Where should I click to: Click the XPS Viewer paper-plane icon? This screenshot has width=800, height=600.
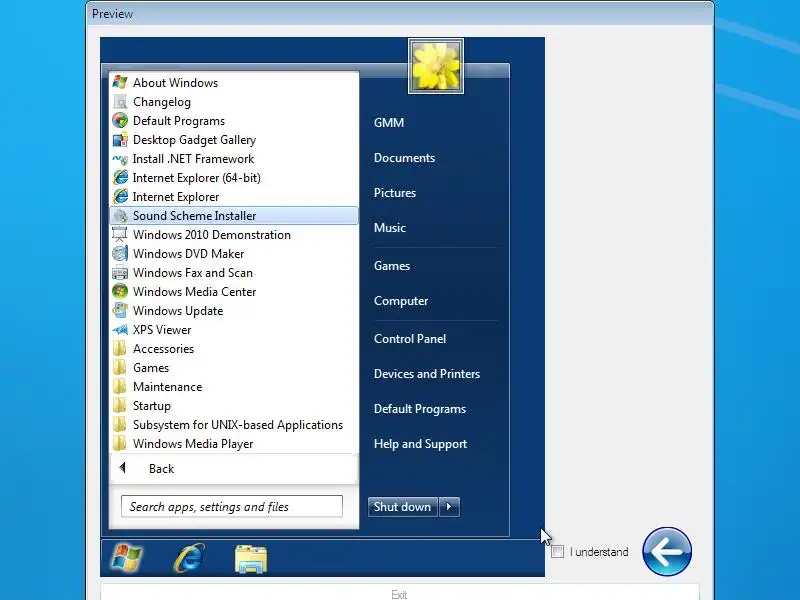click(120, 330)
